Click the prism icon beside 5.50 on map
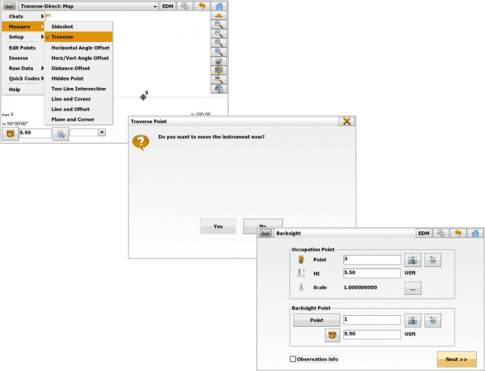This screenshot has width=485, height=371. click(x=10, y=134)
